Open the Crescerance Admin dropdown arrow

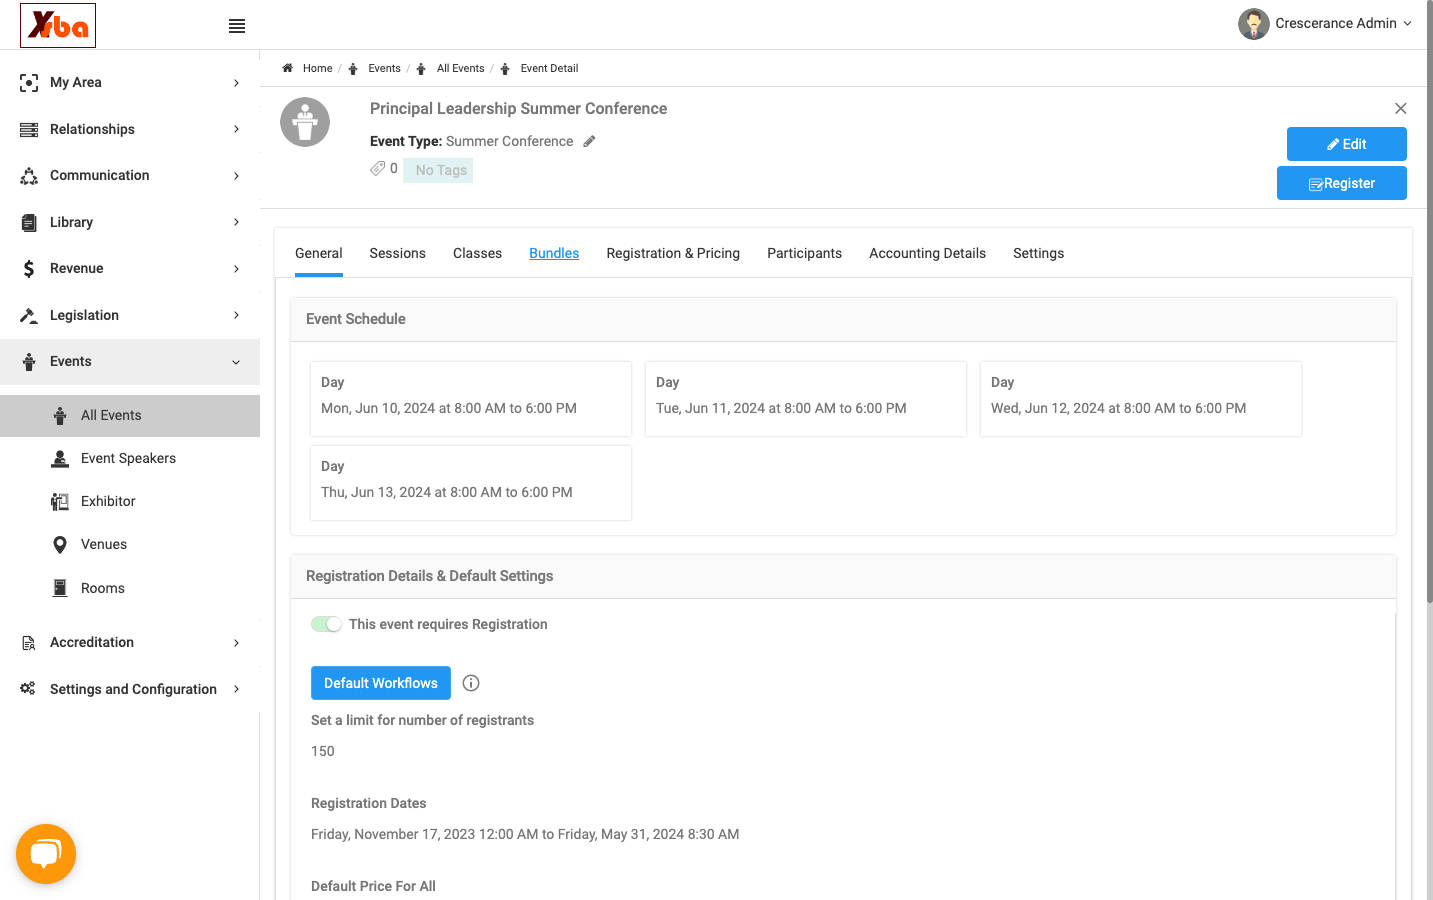pos(1408,23)
